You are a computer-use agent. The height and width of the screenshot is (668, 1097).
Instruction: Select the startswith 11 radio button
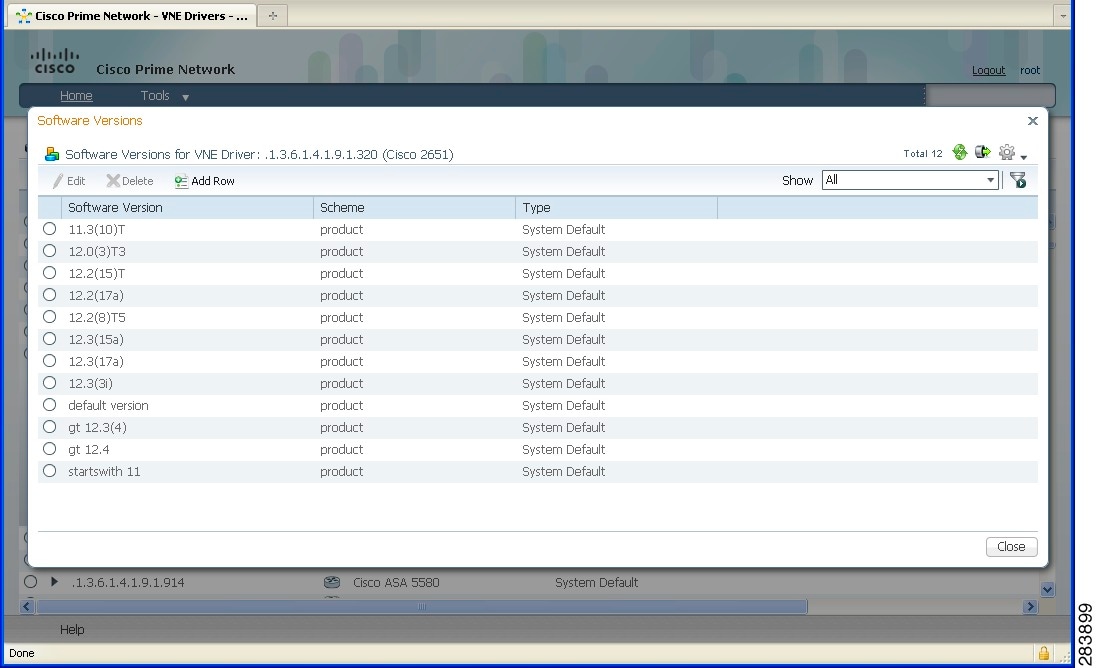[50, 471]
